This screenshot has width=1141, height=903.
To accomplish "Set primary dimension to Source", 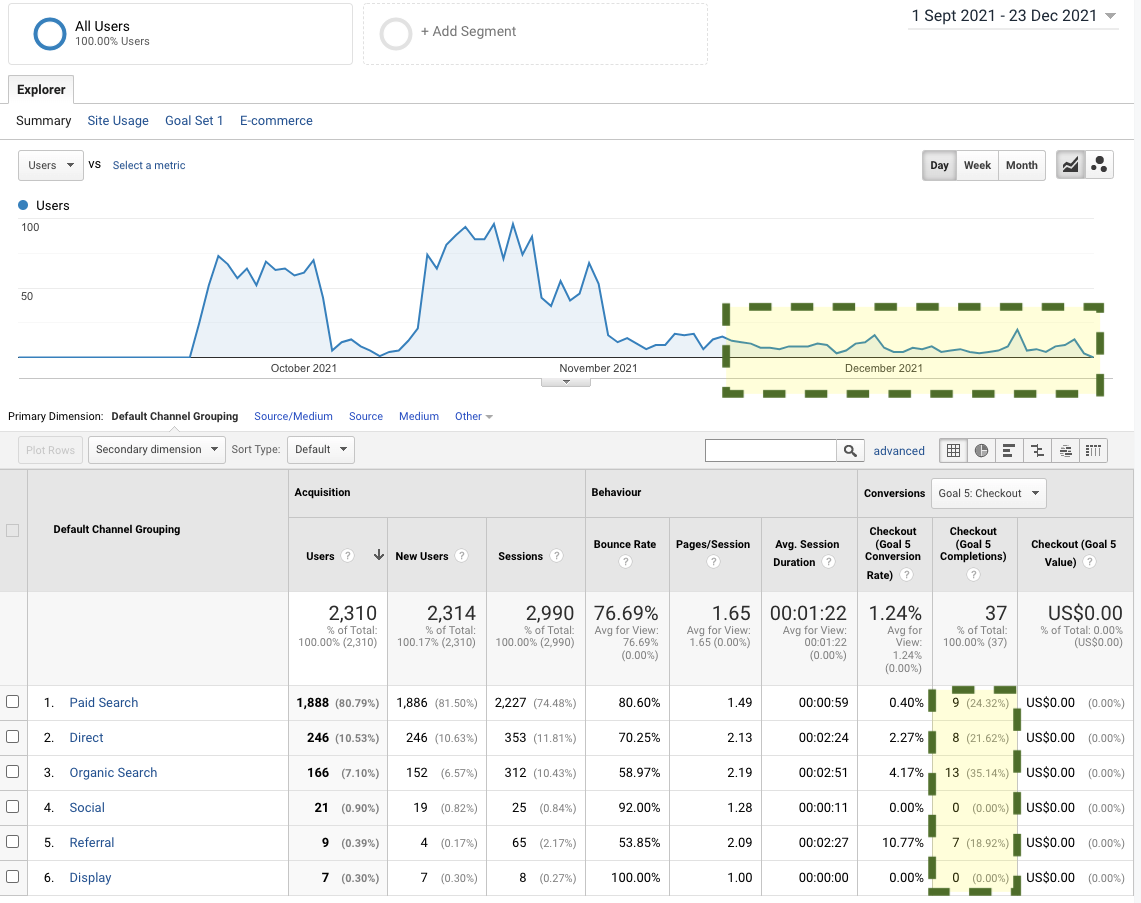I will [x=365, y=416].
